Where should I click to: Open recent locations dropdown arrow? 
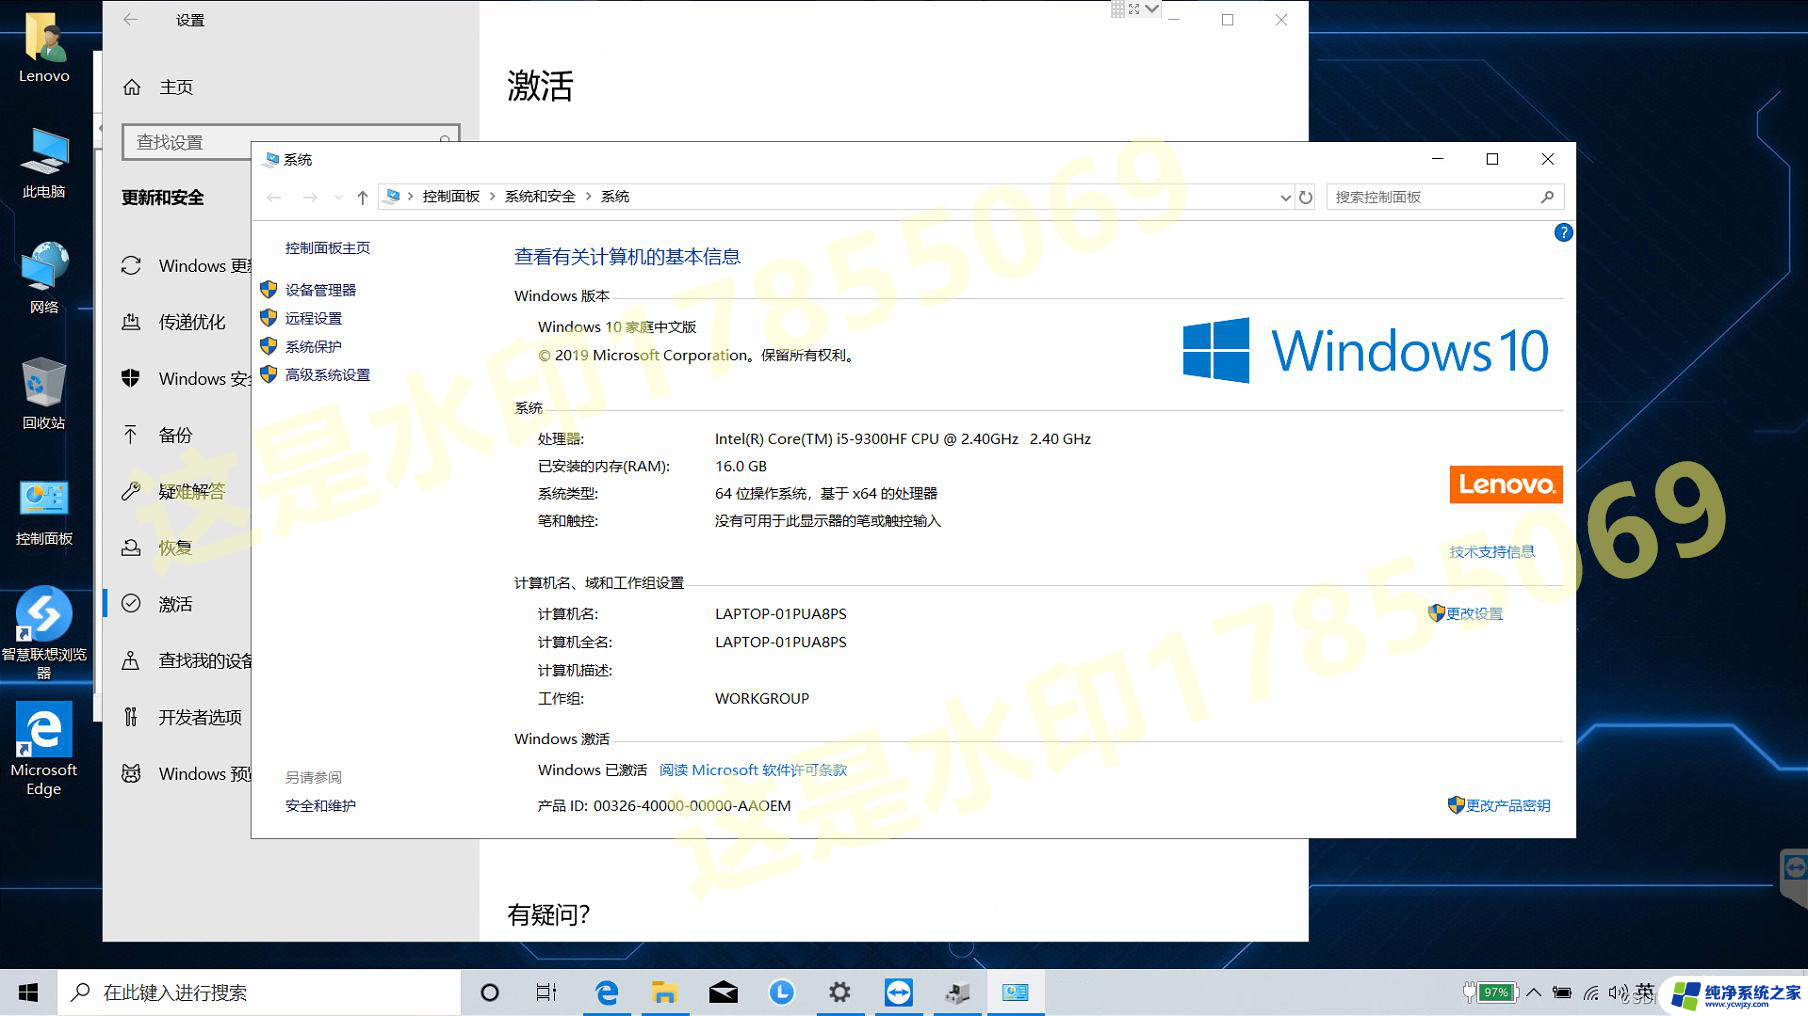point(338,197)
